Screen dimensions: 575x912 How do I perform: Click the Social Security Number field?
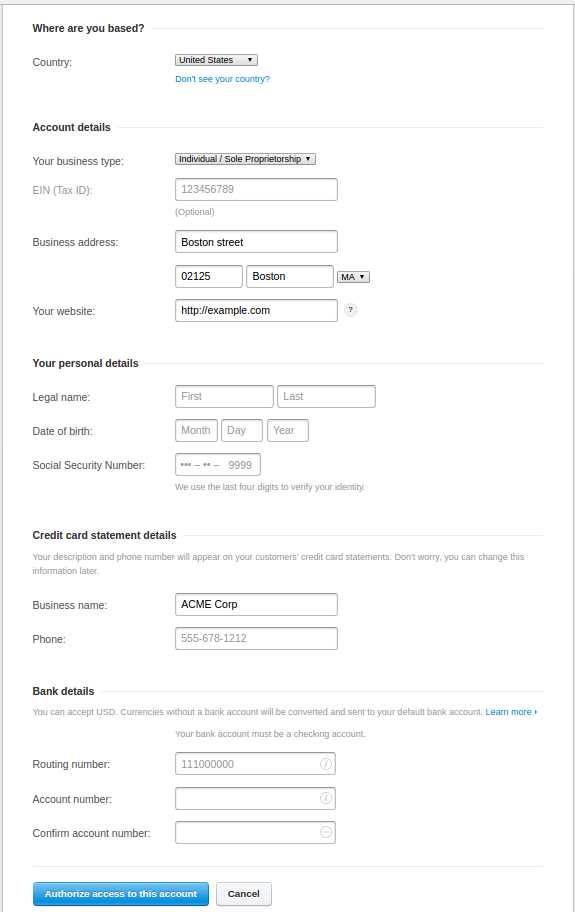[x=218, y=465]
